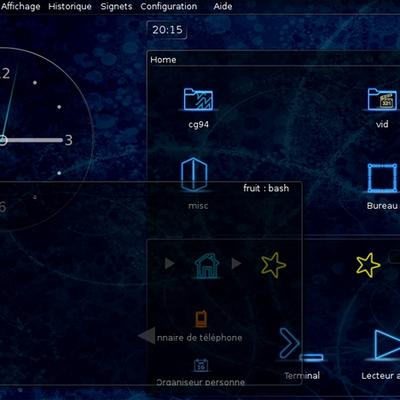
Task: Open the vid folder icon
Action: coord(382,99)
